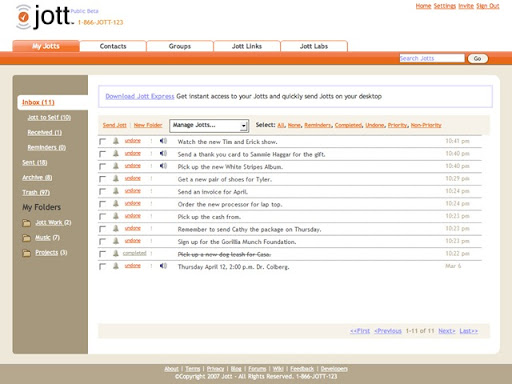Play audio for the White Stripes Album jott

(163, 166)
